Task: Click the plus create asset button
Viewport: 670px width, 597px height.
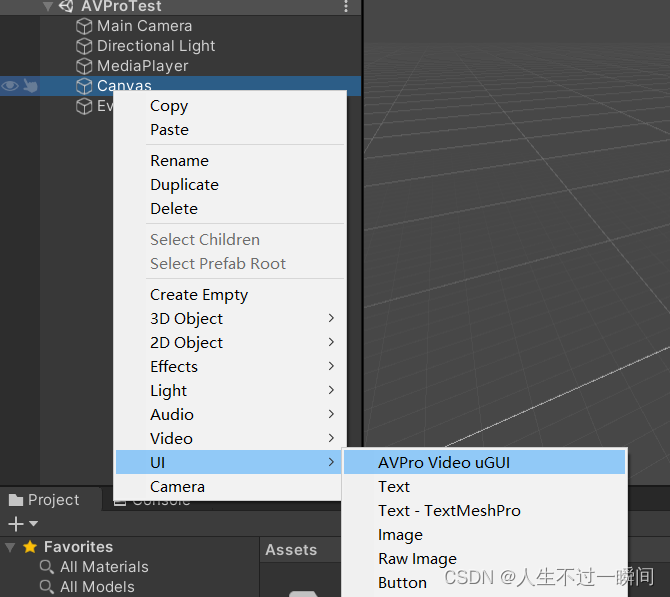Action: [x=16, y=523]
